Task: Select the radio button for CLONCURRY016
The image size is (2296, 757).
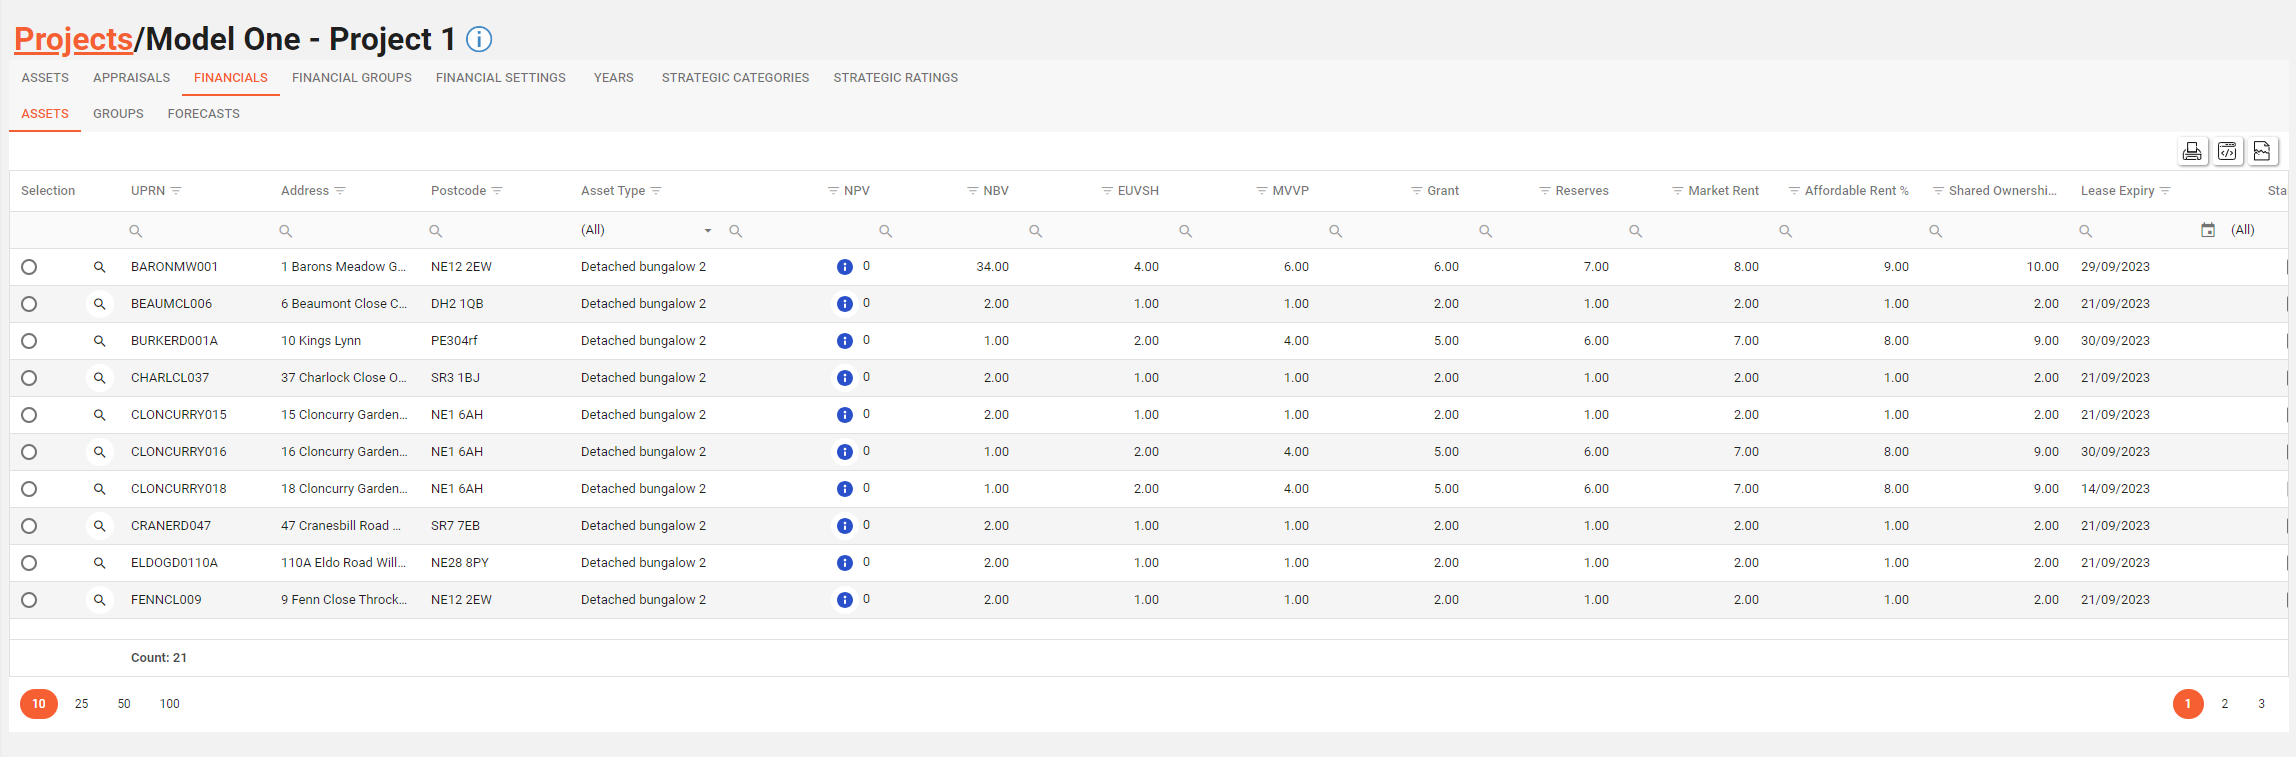Action: (29, 452)
